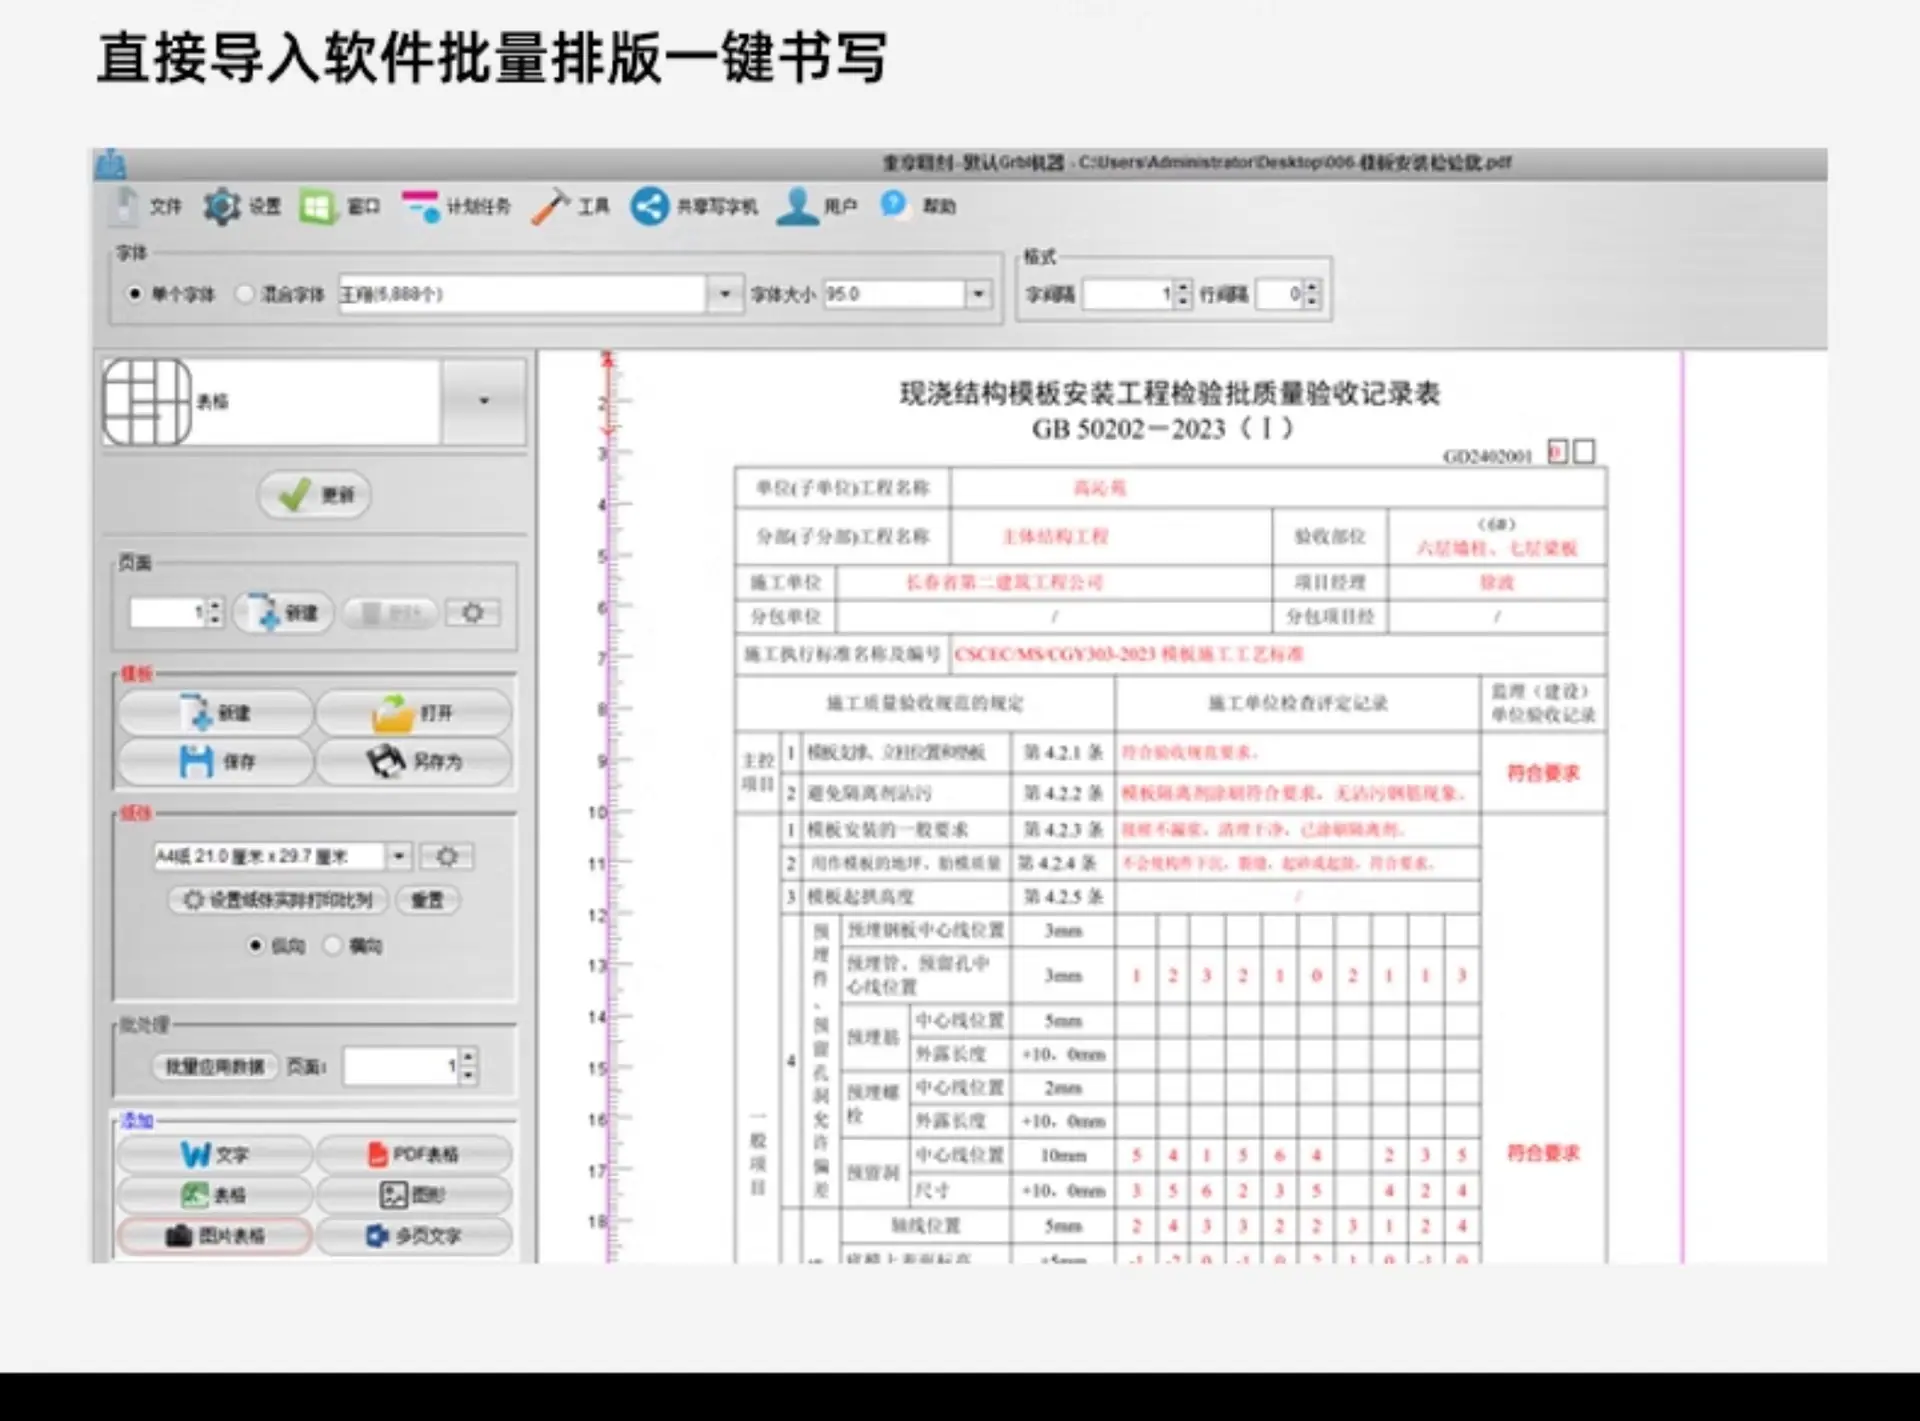Select the 单个字体 radio button
The width and height of the screenshot is (1920, 1421).
pos(134,294)
